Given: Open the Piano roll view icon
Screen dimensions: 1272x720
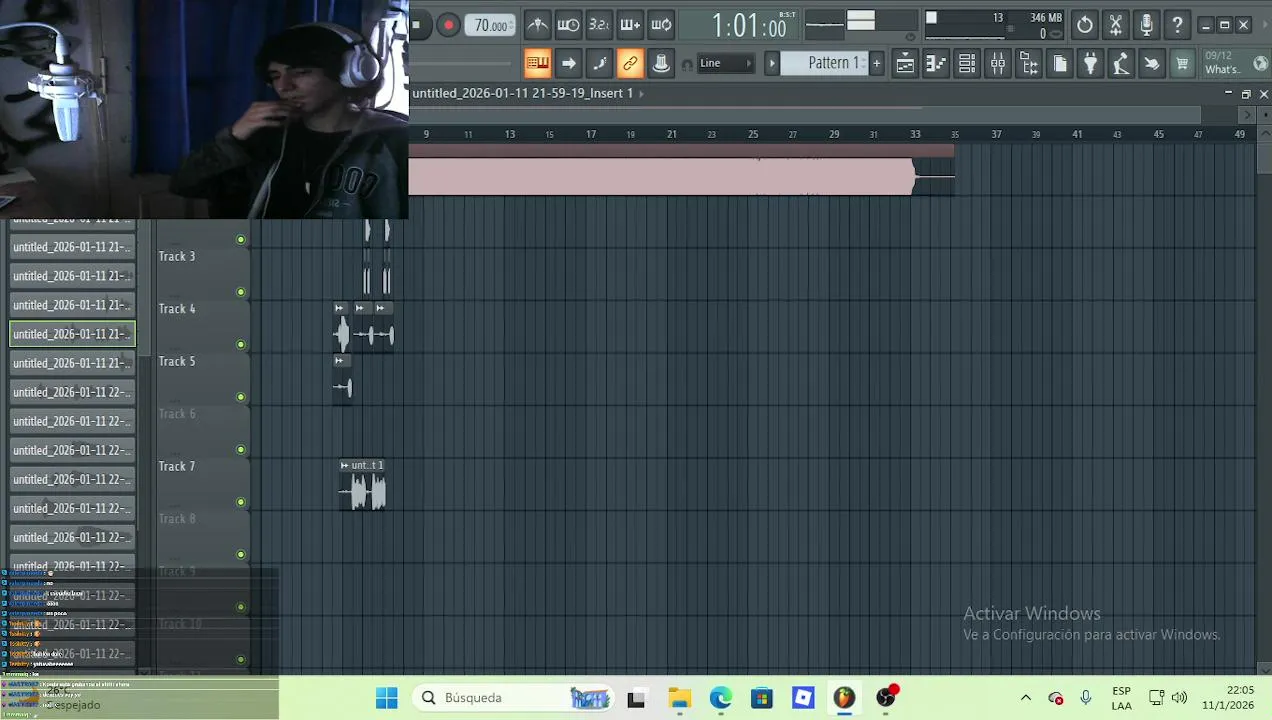Looking at the screenshot, I should tap(936, 64).
